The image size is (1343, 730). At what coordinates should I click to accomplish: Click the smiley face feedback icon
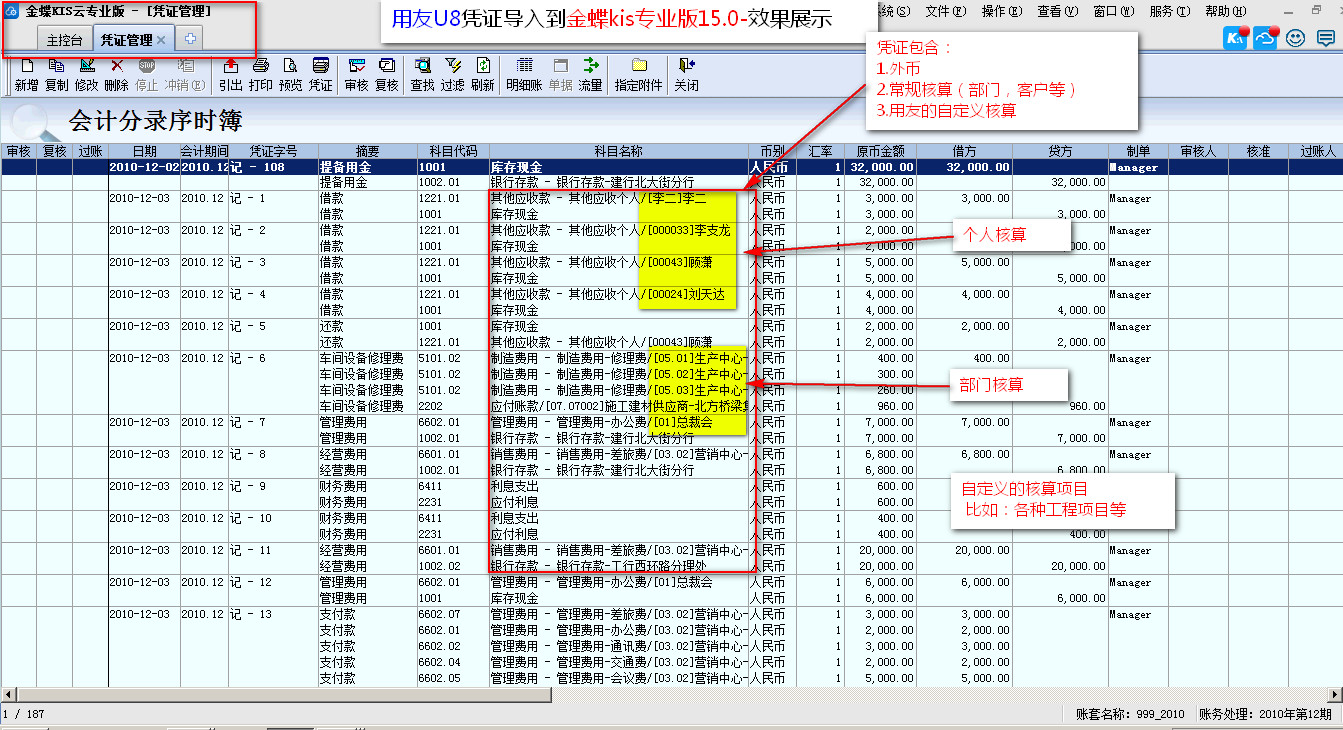[x=1296, y=38]
